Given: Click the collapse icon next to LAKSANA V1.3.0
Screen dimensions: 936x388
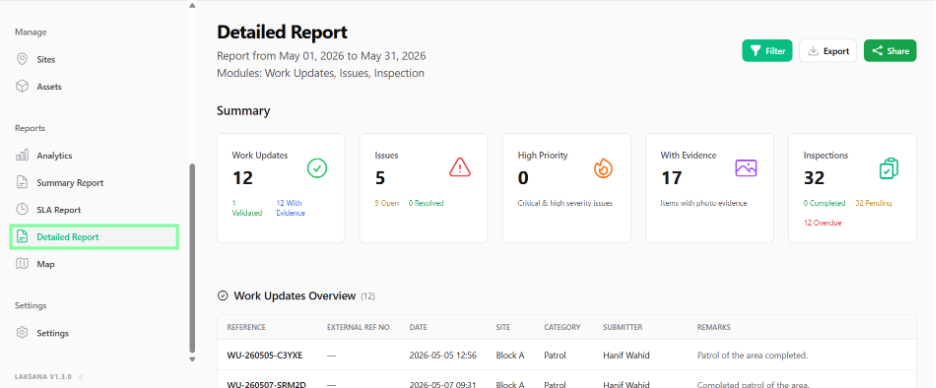Looking at the screenshot, I should point(81,377).
